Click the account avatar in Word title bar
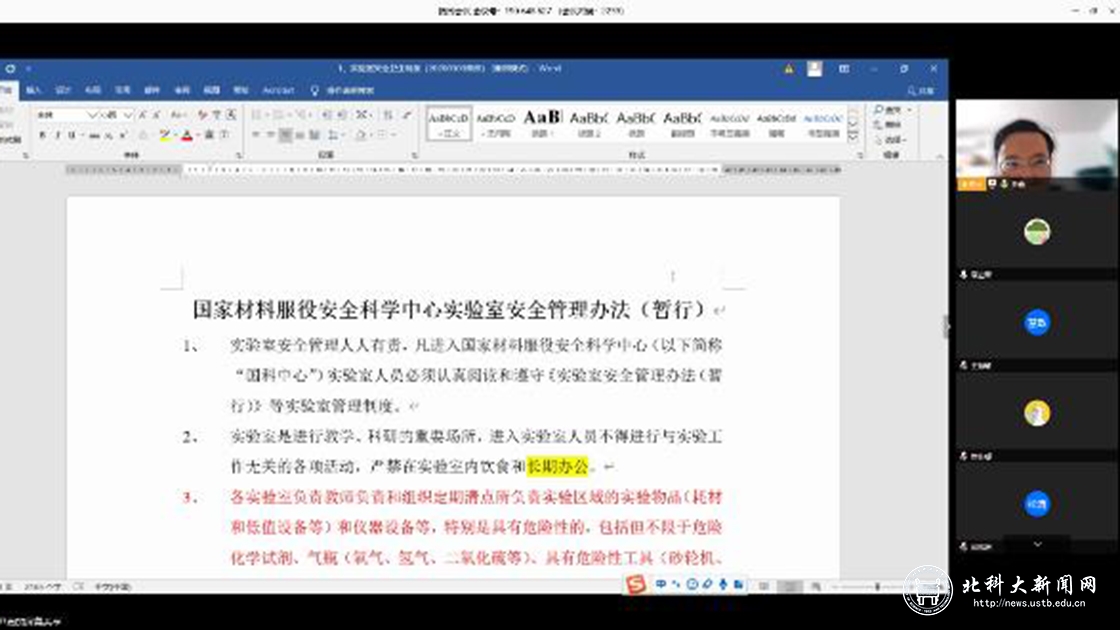Image resolution: width=1120 pixels, height=630 pixels. coord(814,69)
